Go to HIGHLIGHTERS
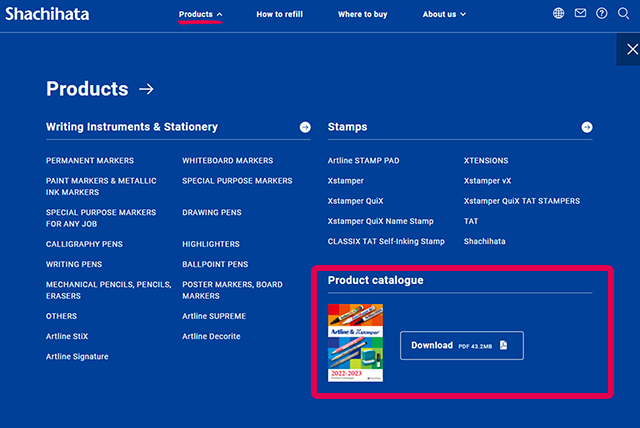640x428 pixels. (x=211, y=244)
